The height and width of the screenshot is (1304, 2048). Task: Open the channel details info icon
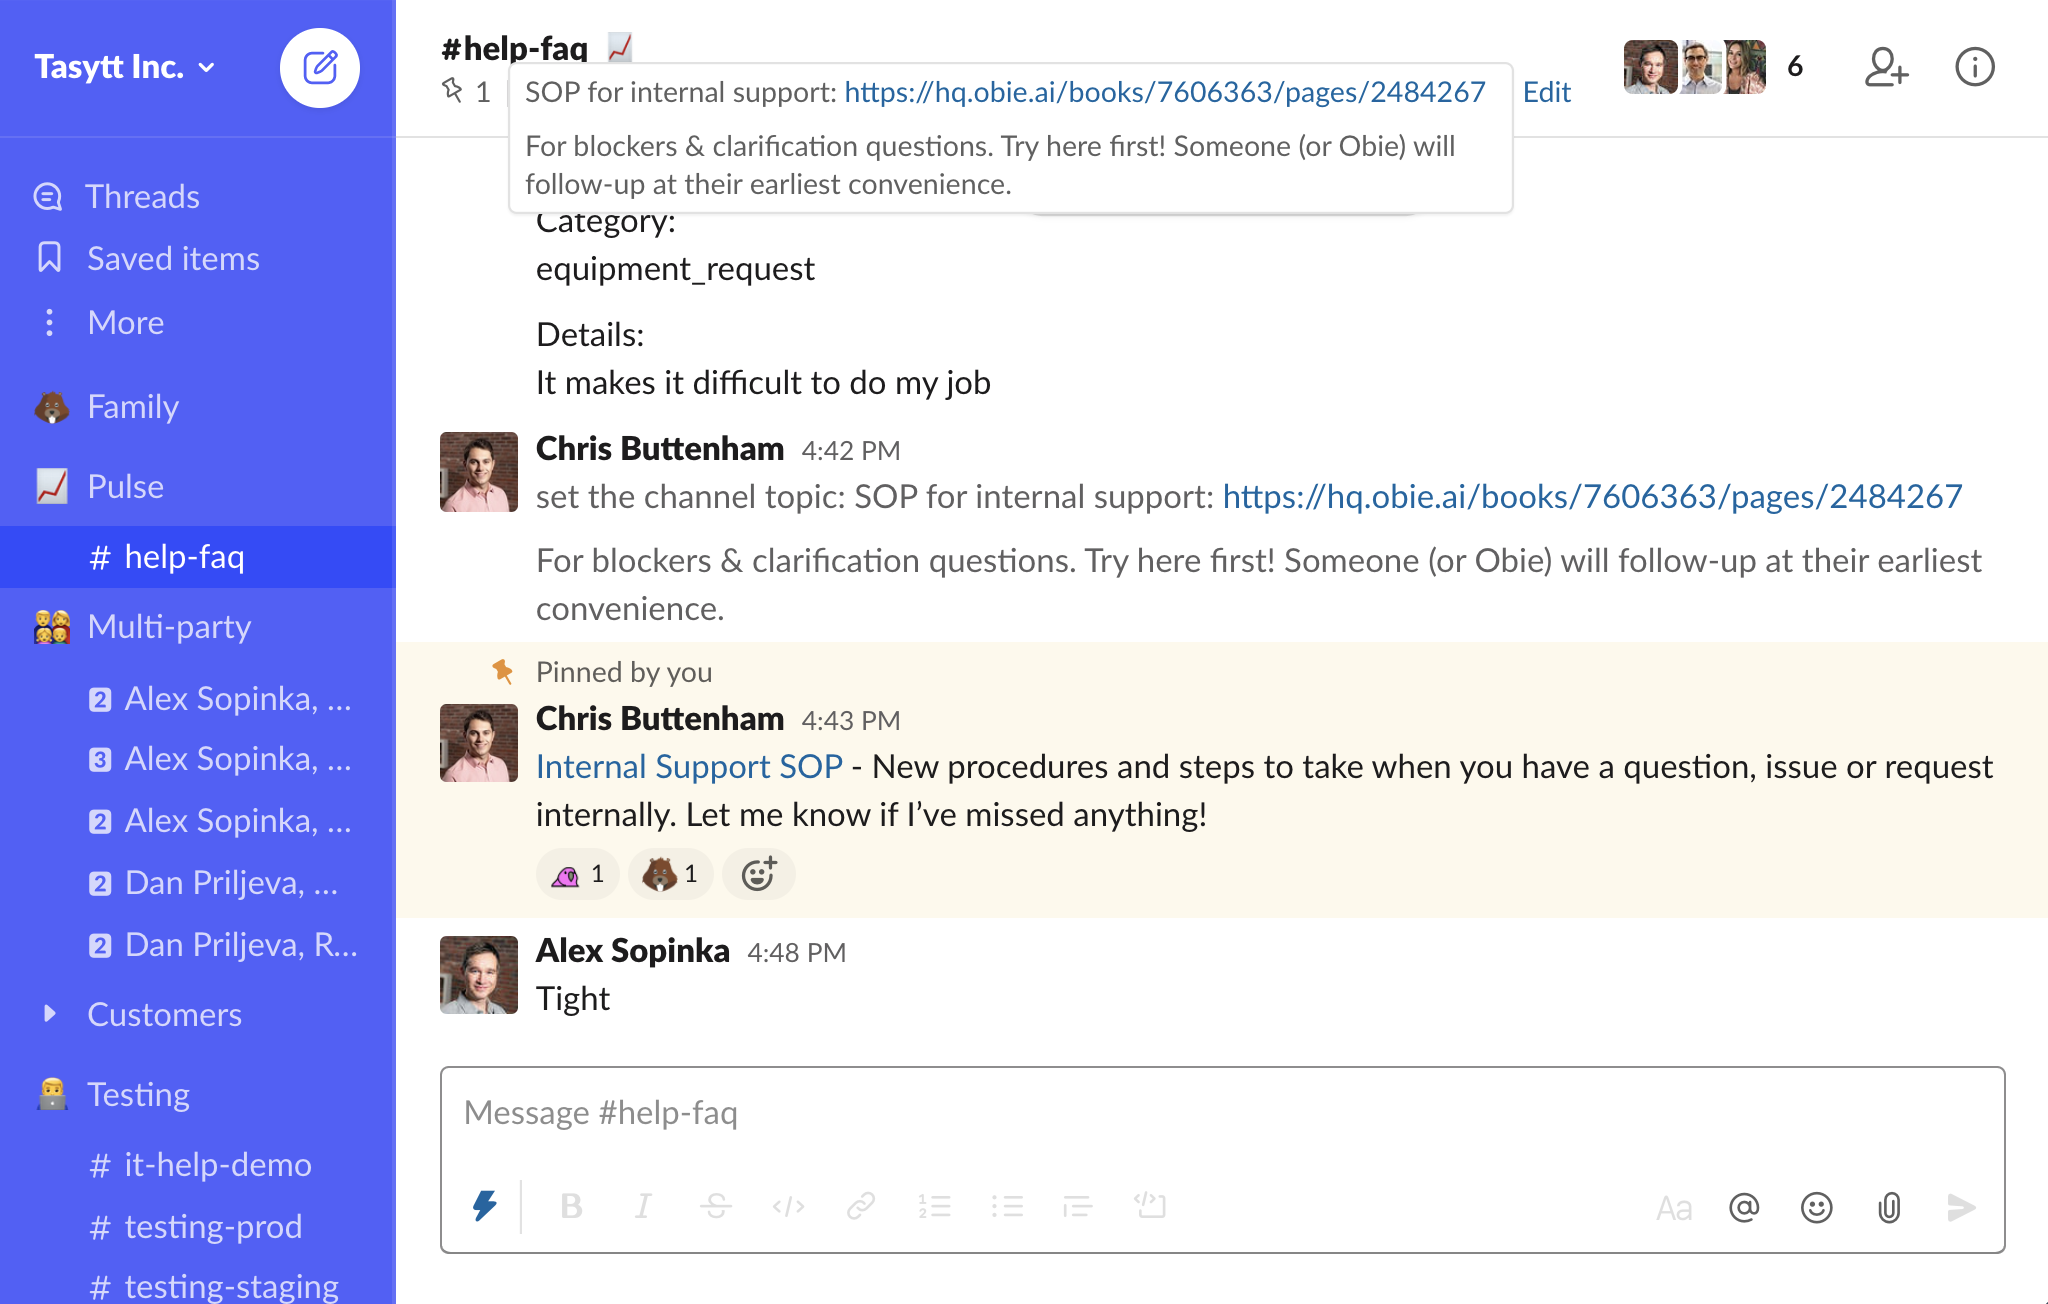point(1974,67)
